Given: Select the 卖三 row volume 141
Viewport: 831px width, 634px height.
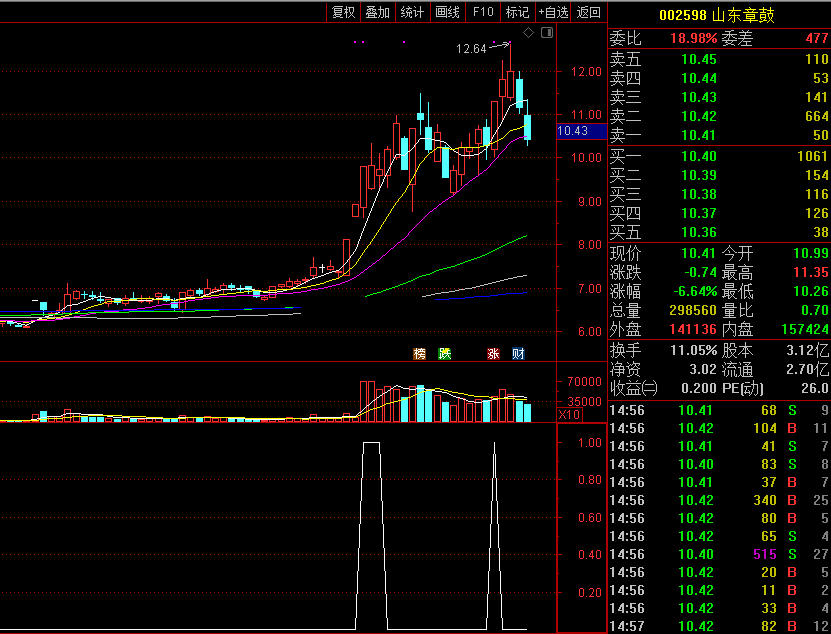Looking at the screenshot, I should (x=816, y=98).
